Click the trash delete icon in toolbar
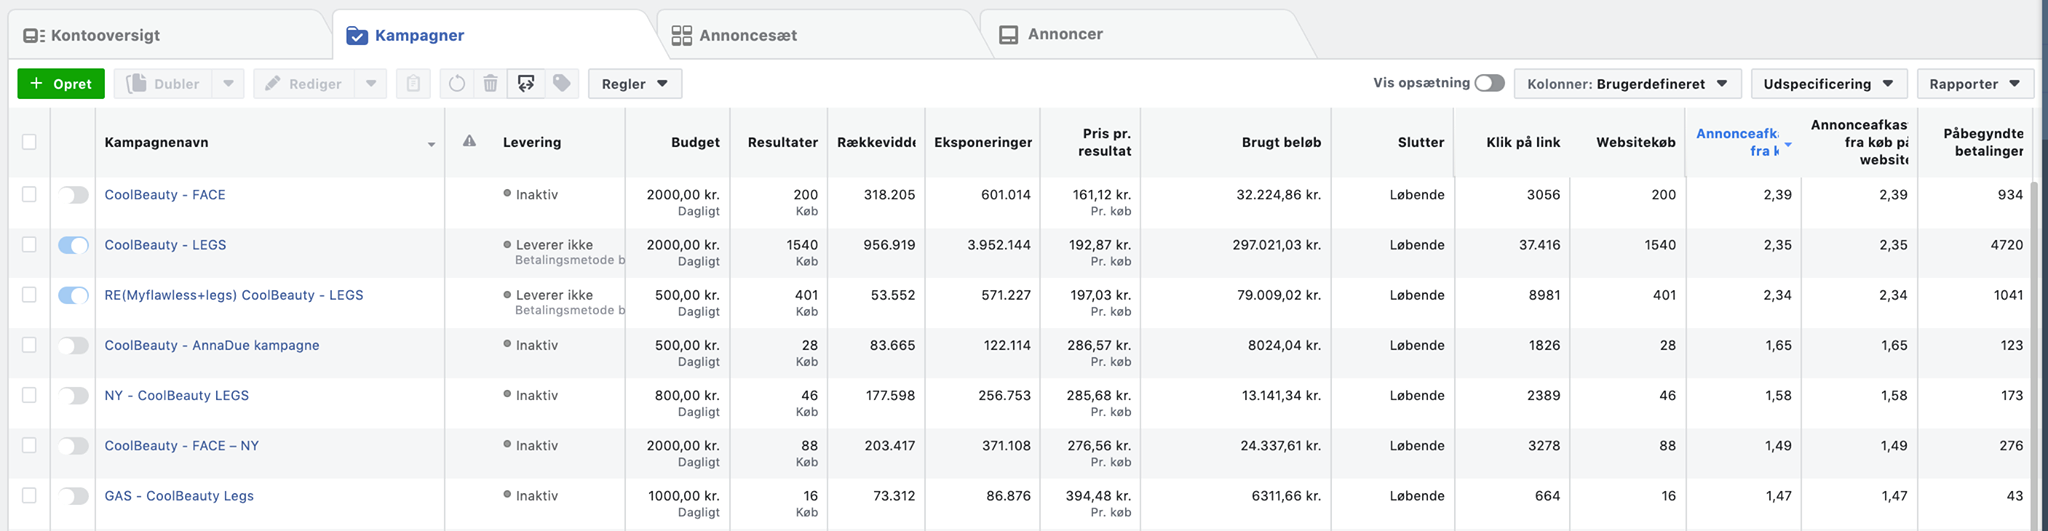 [490, 84]
